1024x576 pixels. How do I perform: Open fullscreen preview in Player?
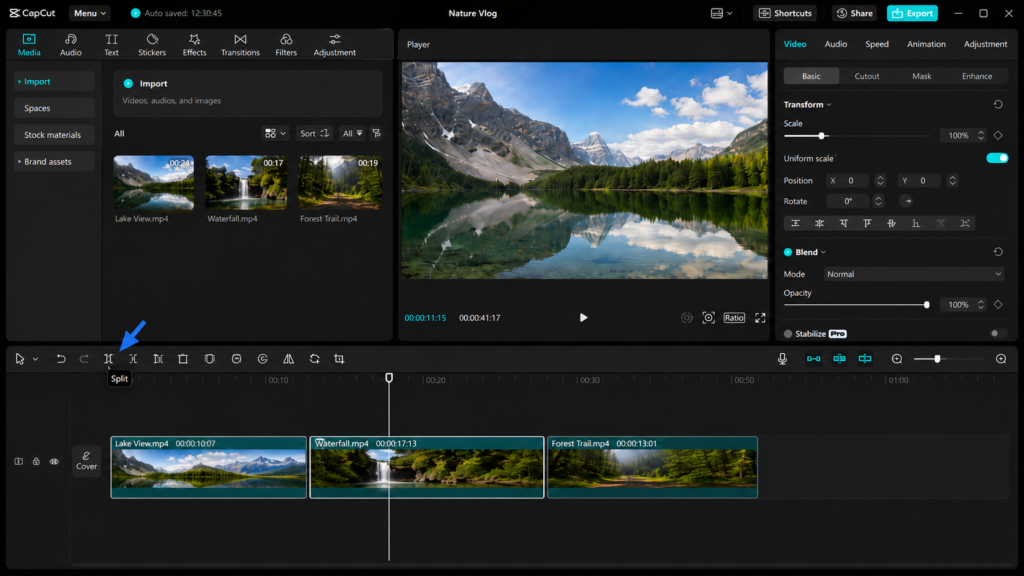(x=760, y=317)
